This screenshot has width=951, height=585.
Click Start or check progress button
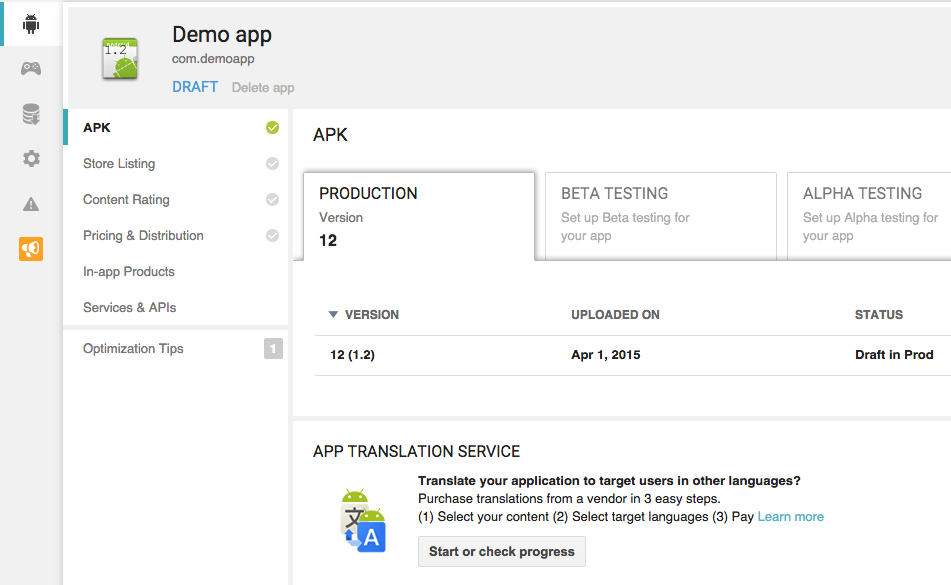(501, 551)
